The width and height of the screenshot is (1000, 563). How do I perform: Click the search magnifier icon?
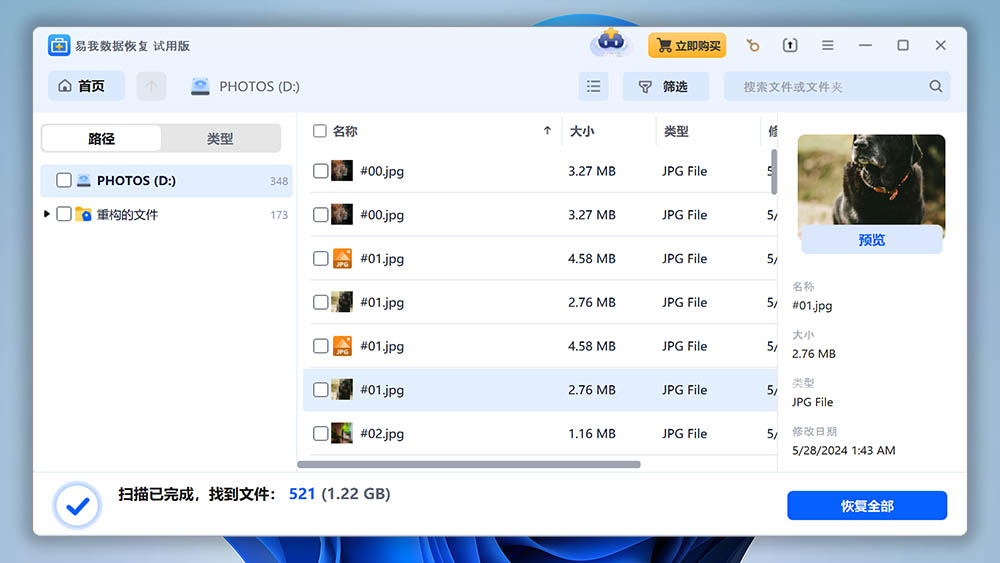tap(936, 86)
